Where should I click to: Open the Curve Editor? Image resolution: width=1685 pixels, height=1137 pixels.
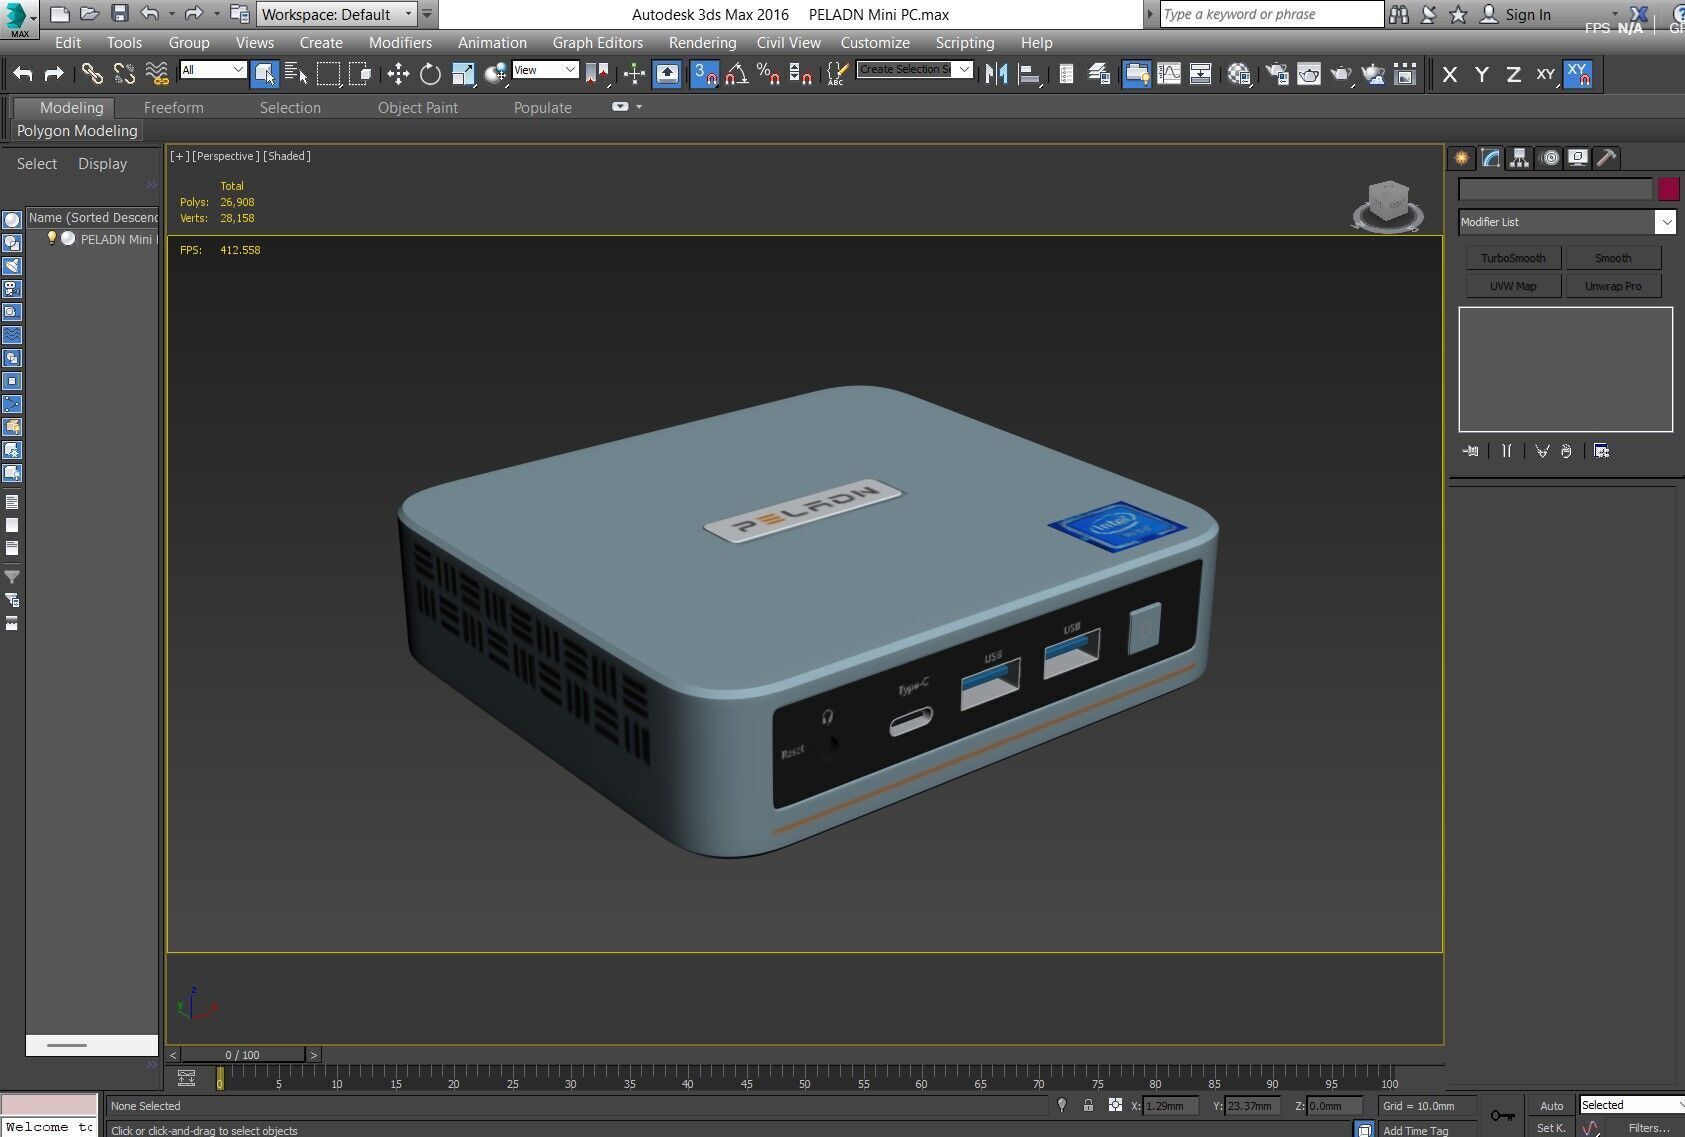(1168, 74)
